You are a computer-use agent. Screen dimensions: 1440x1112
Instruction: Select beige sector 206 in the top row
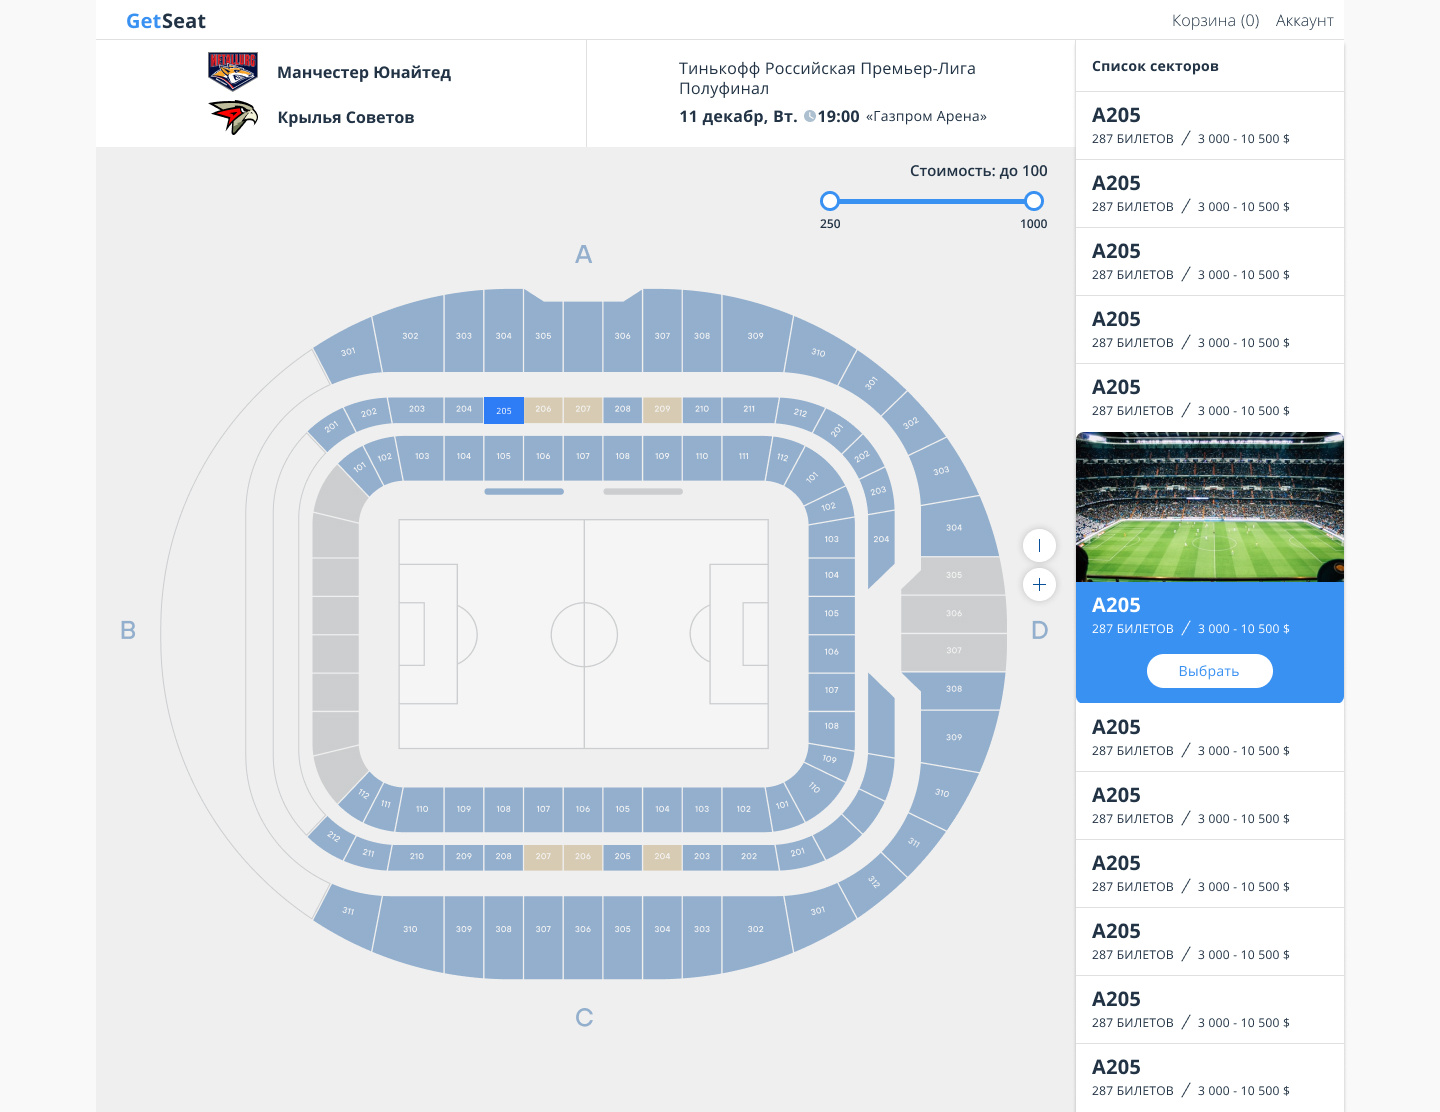543,409
